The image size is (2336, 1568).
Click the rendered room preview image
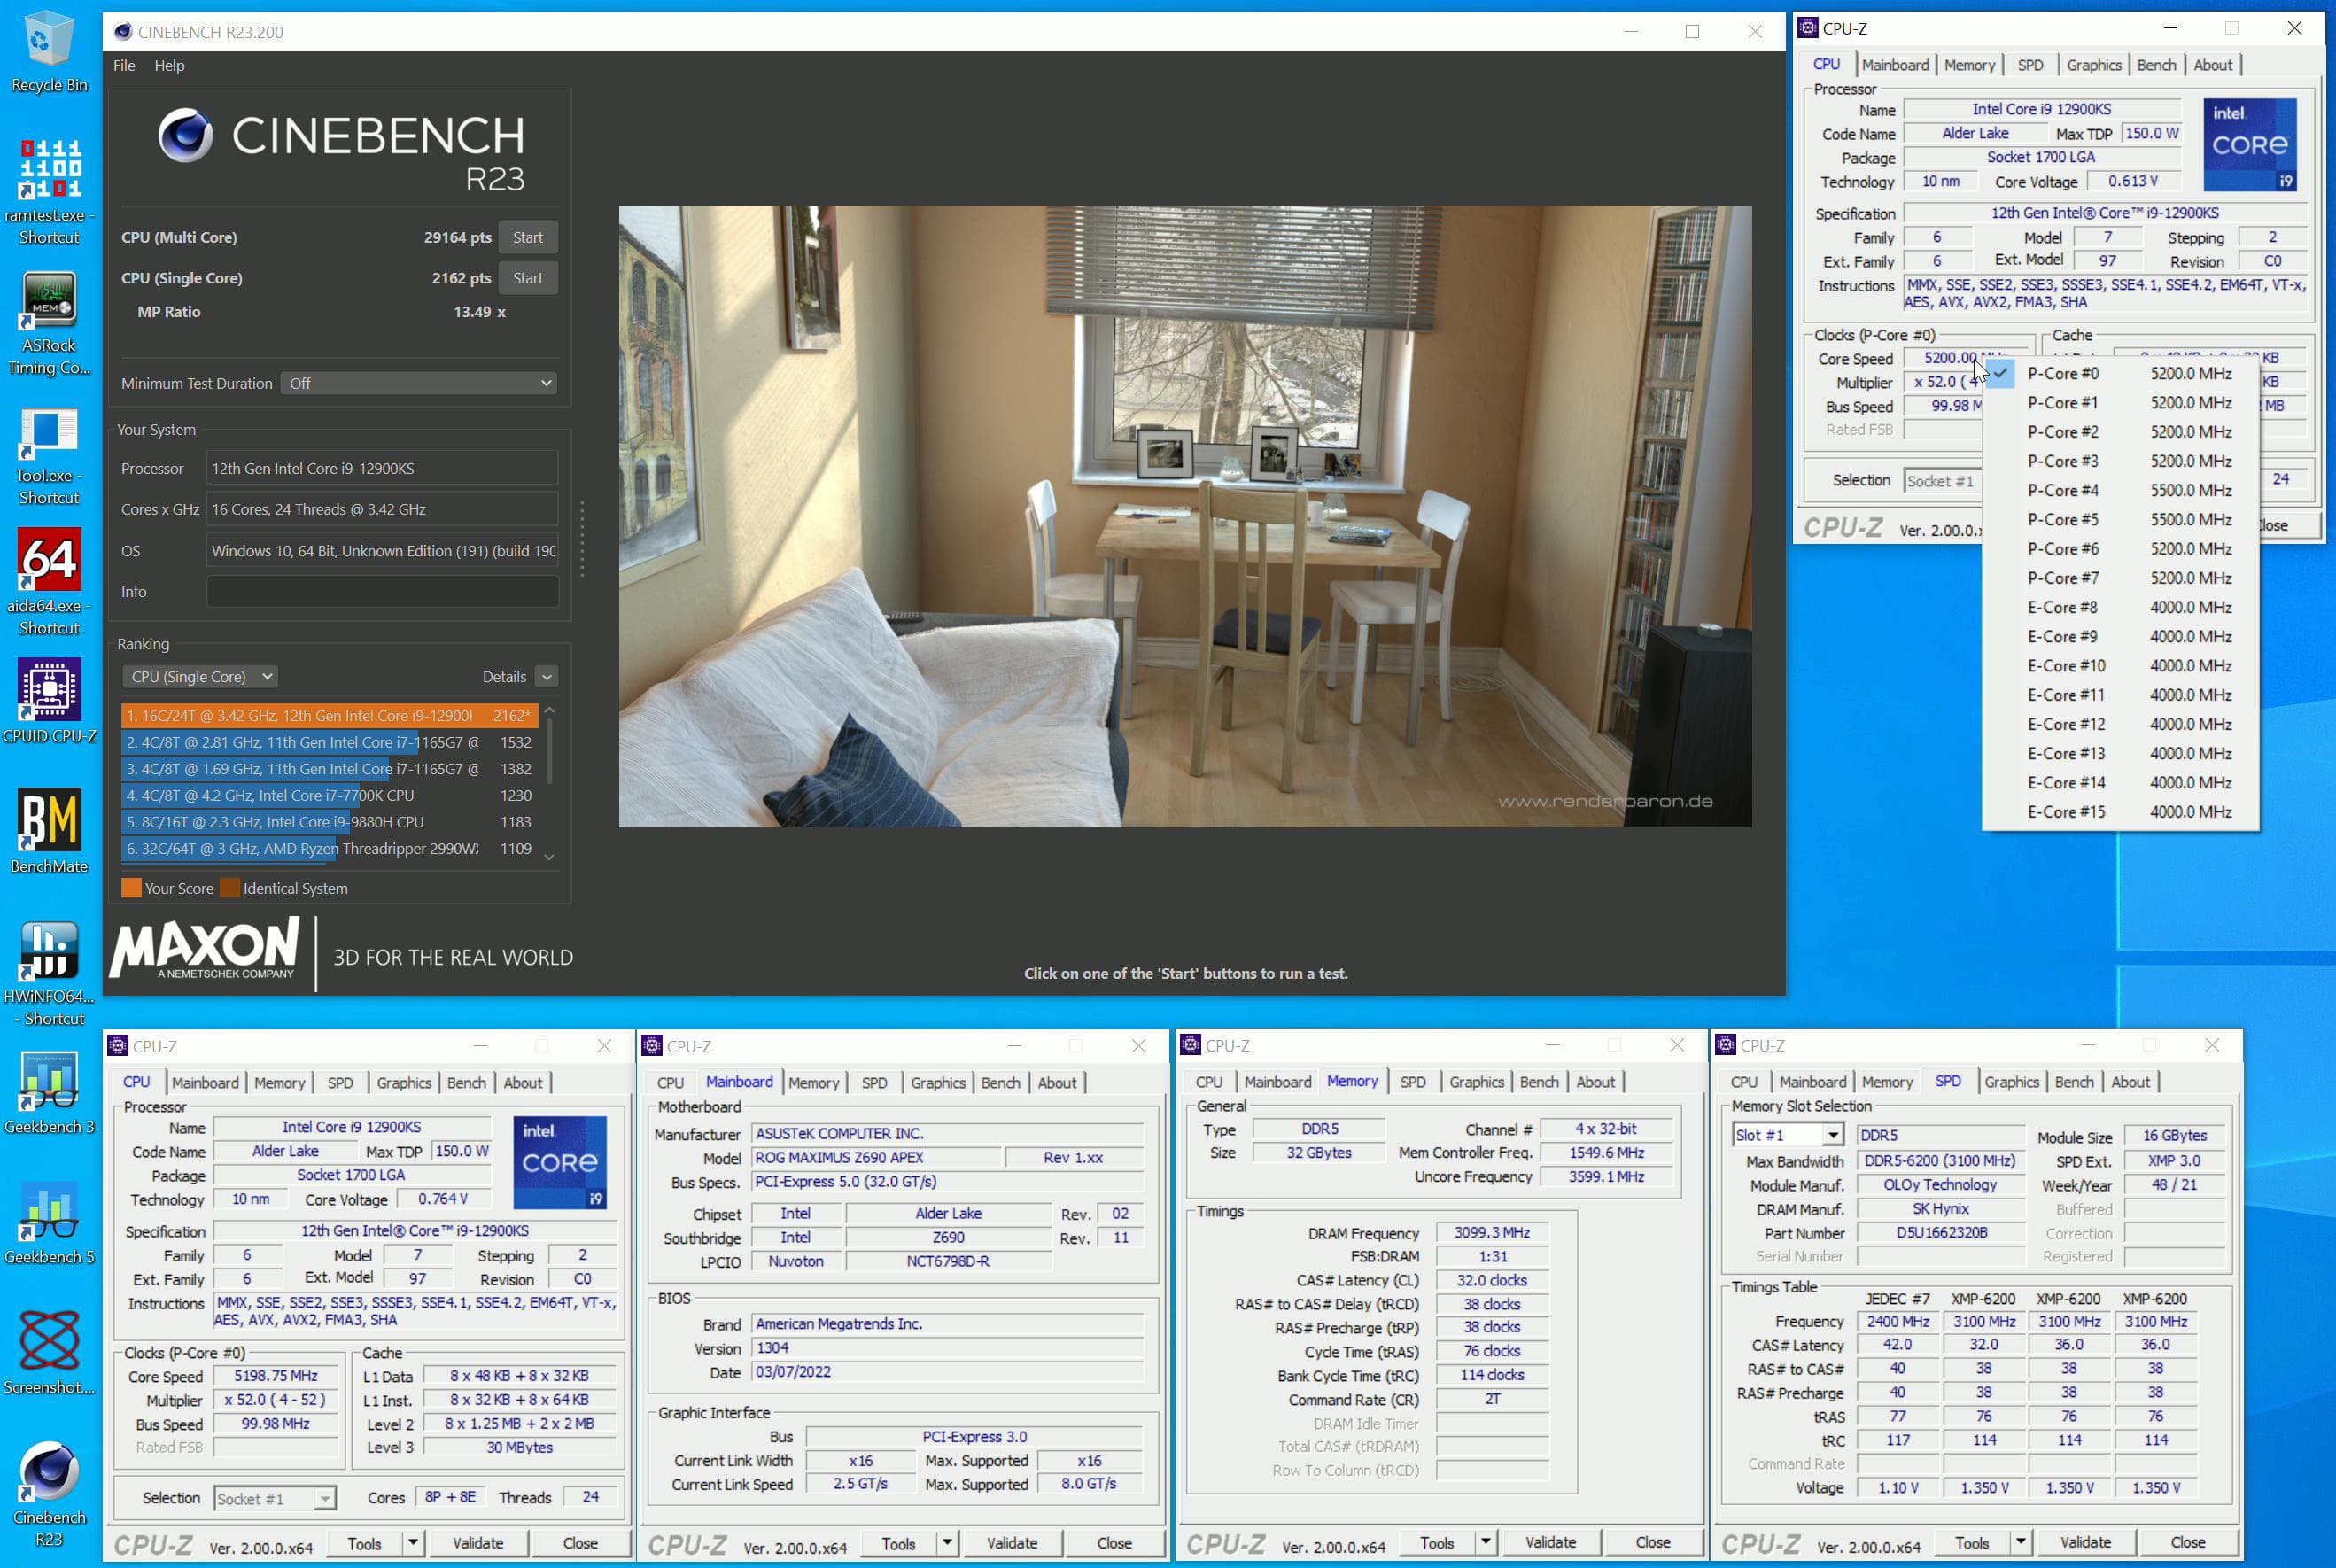1185,516
